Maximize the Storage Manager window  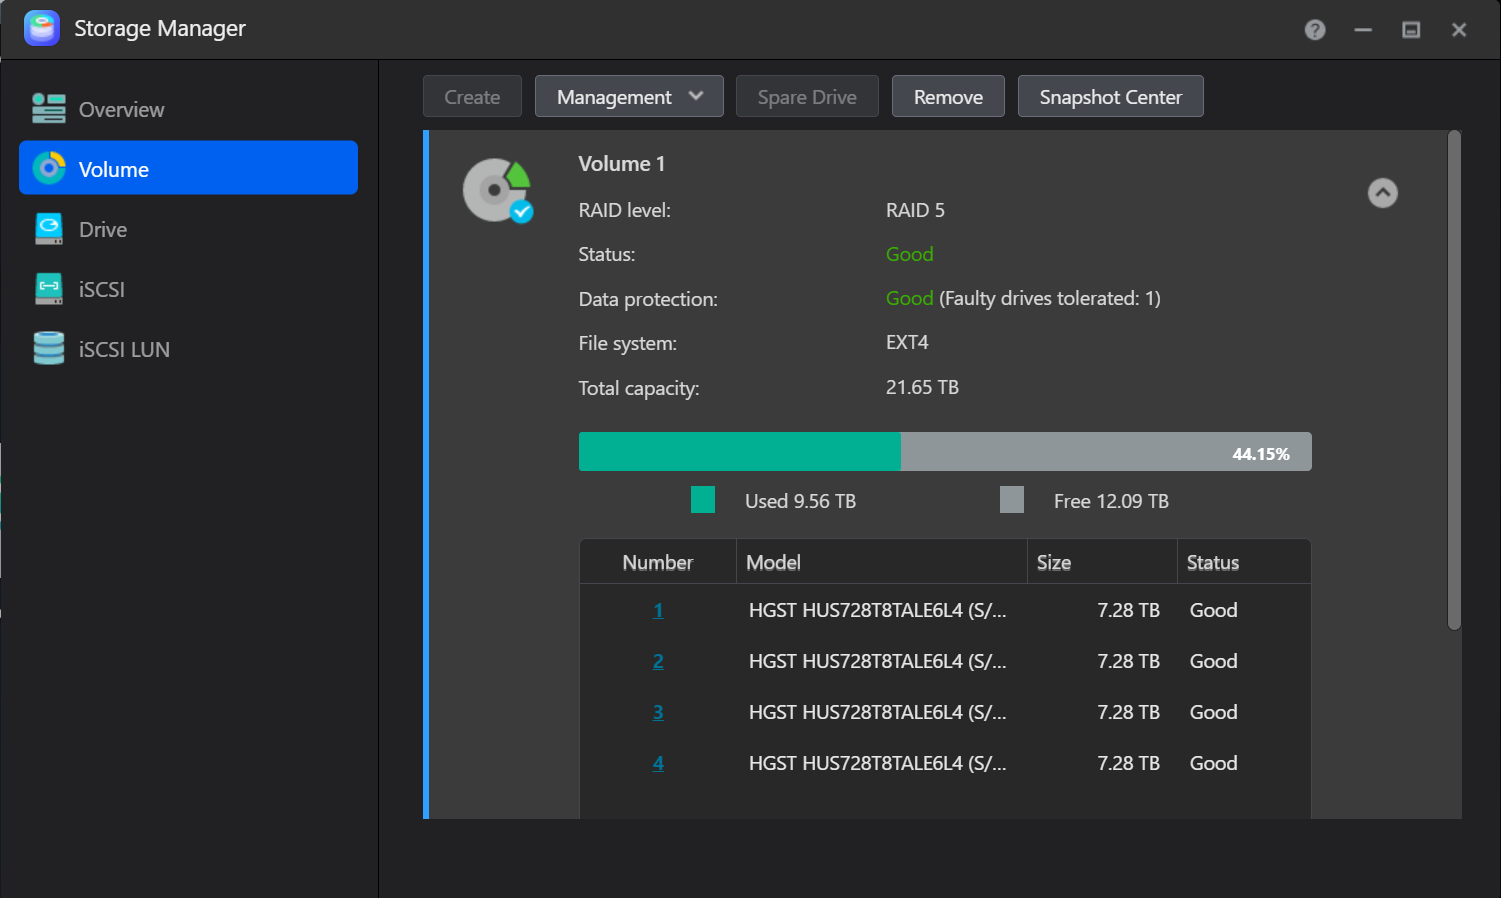click(x=1411, y=30)
